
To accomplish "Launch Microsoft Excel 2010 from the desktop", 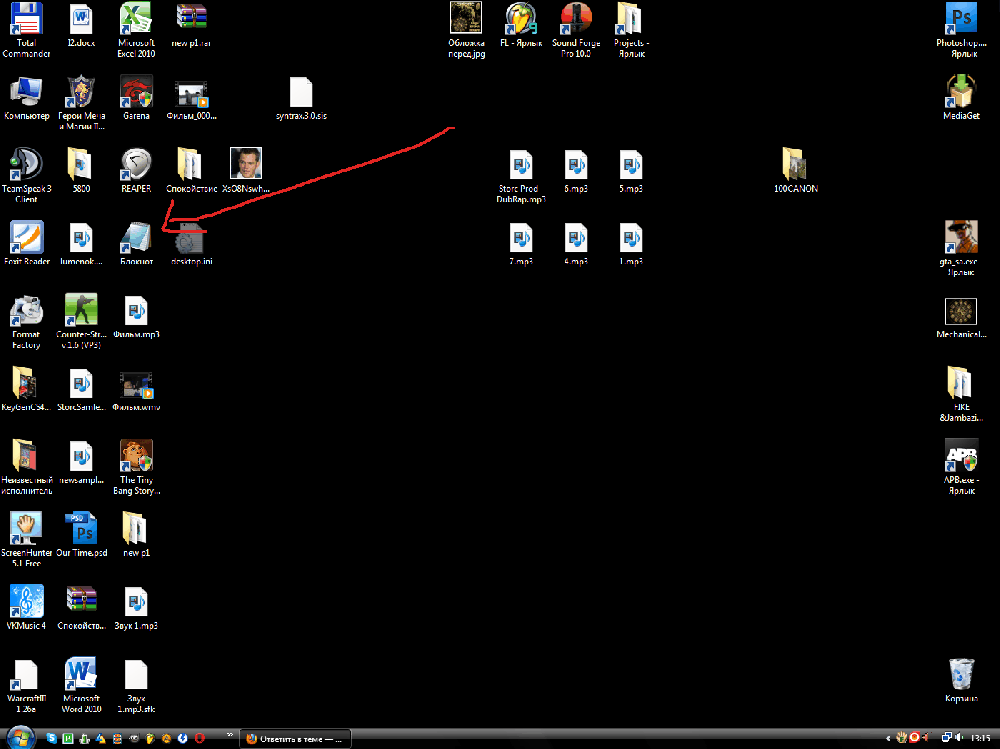I will click(x=135, y=20).
